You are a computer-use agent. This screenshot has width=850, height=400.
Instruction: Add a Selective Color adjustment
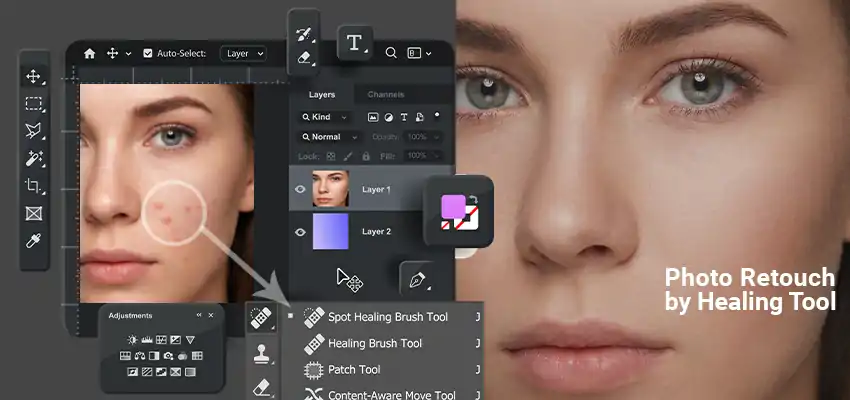(x=175, y=372)
